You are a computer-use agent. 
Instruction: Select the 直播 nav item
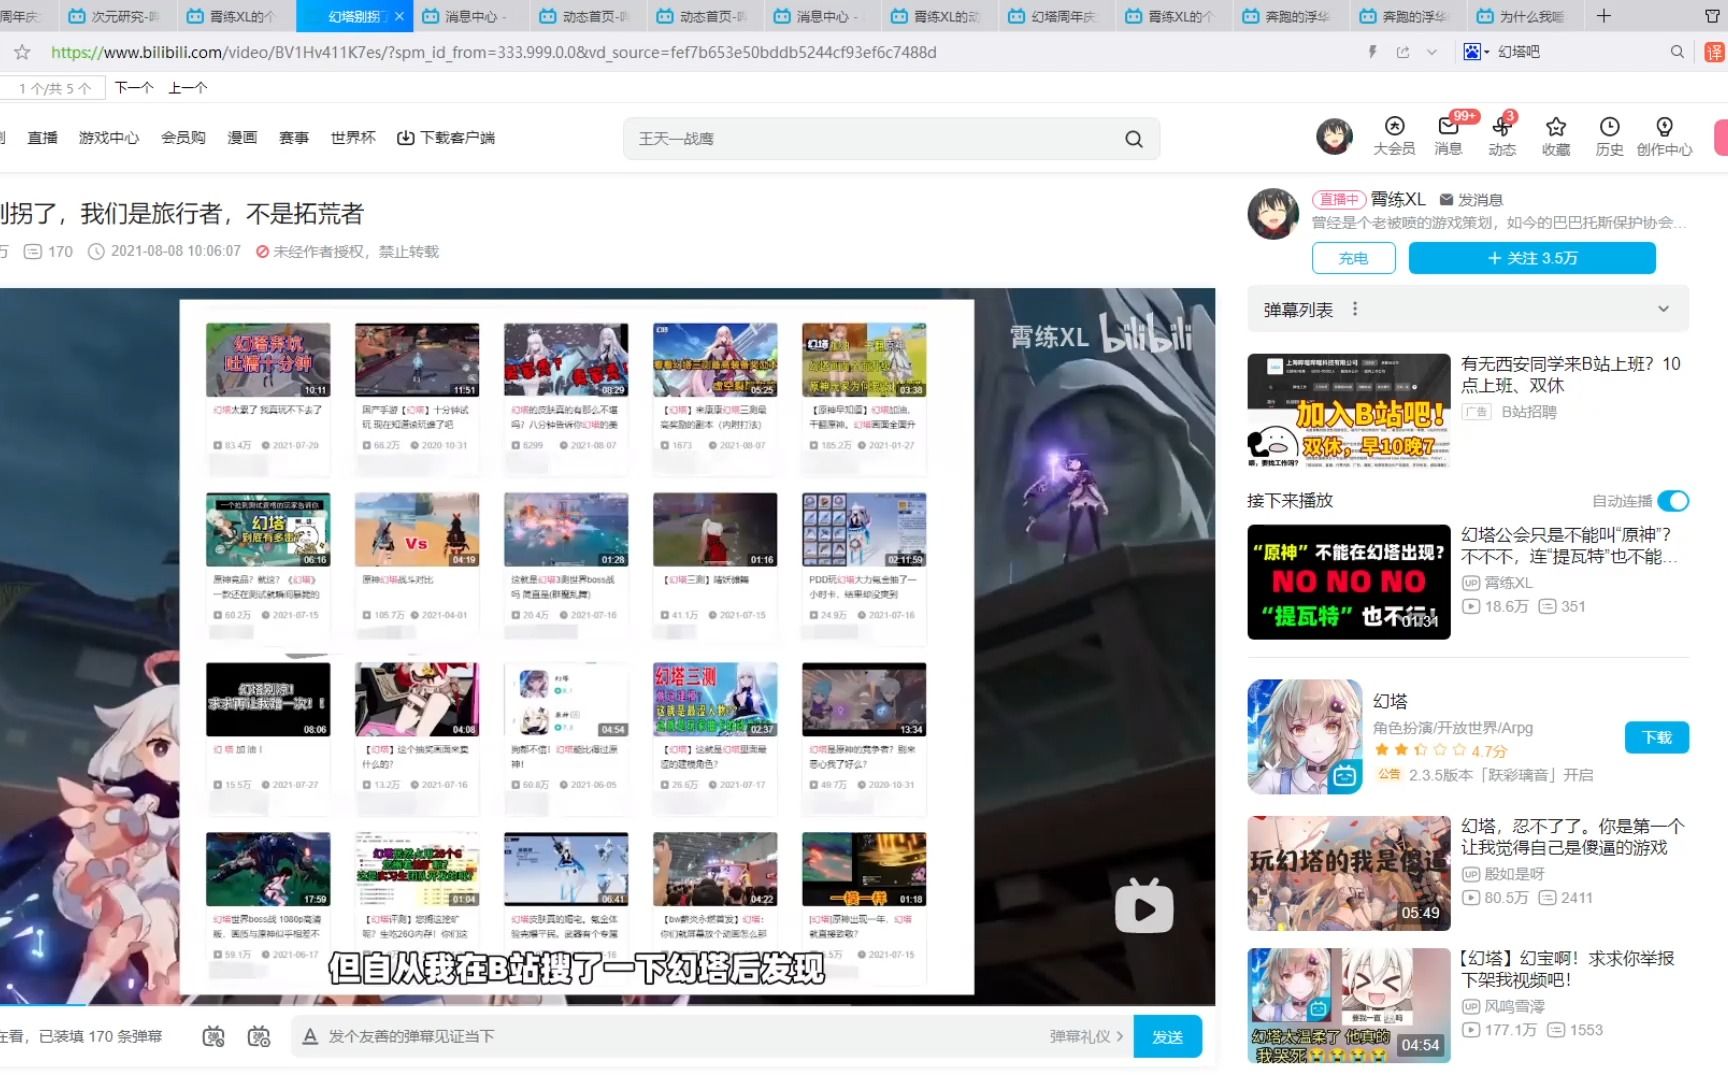[42, 138]
